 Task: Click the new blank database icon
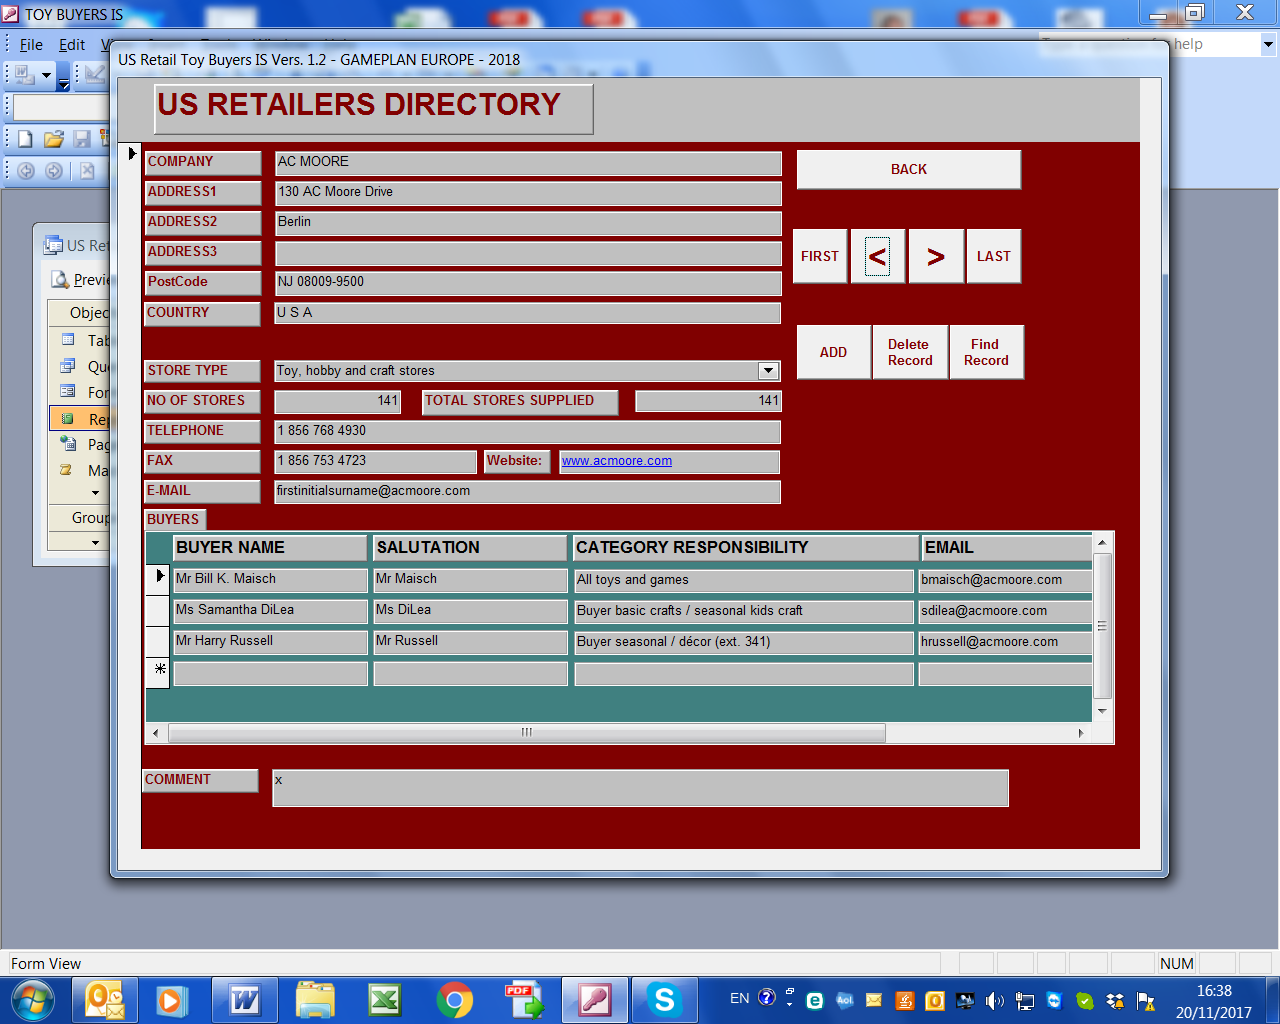pos(25,139)
